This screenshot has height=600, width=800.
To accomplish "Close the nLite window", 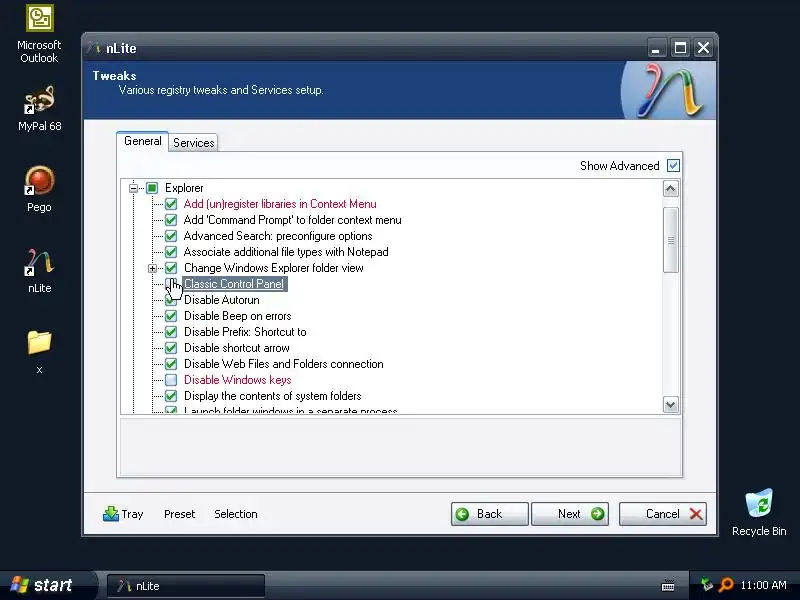I will coord(703,48).
